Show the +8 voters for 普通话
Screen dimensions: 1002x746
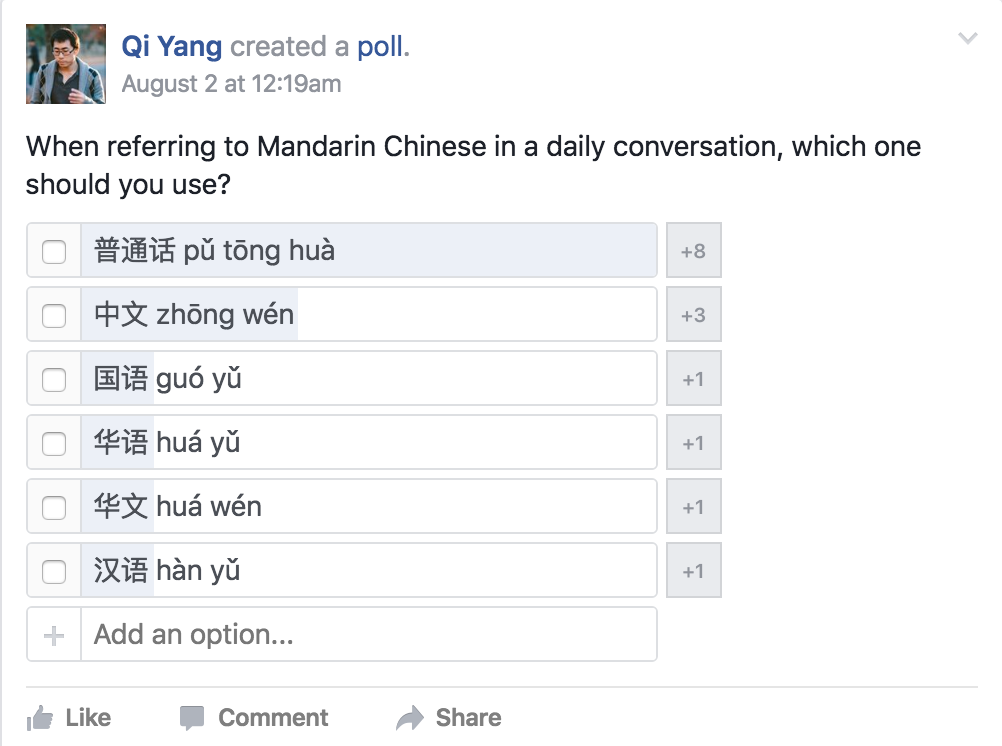coord(693,251)
